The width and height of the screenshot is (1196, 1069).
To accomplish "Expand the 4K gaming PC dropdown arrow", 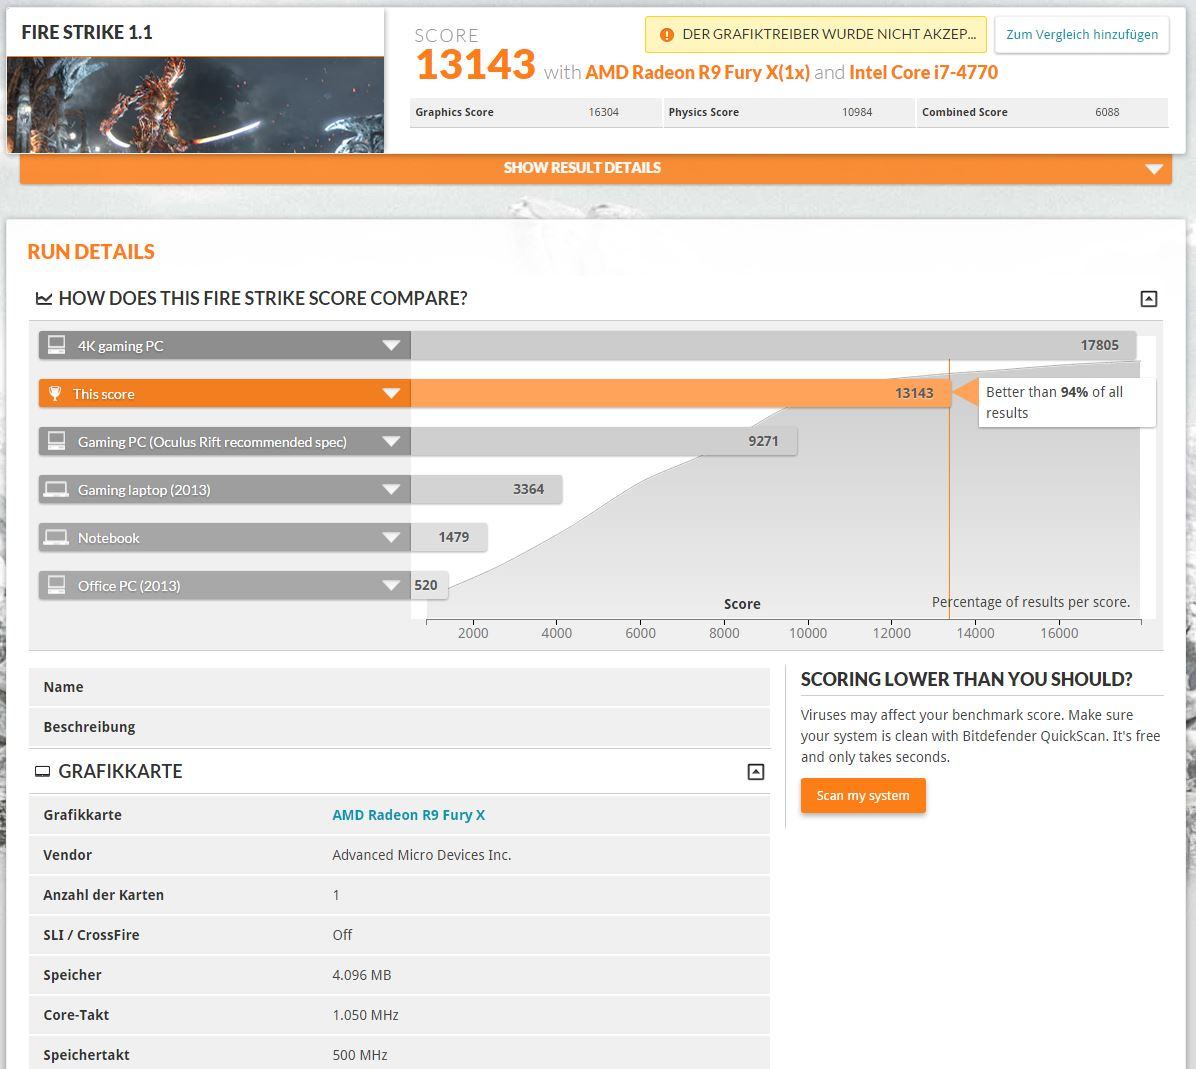I will (x=391, y=346).
